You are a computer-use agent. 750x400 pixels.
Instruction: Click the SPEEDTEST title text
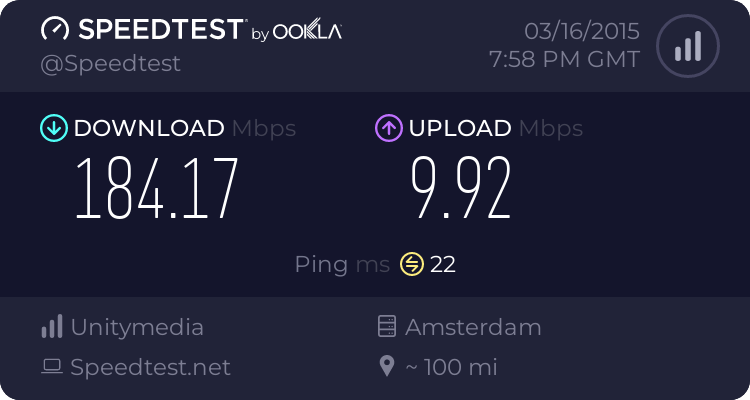158,30
